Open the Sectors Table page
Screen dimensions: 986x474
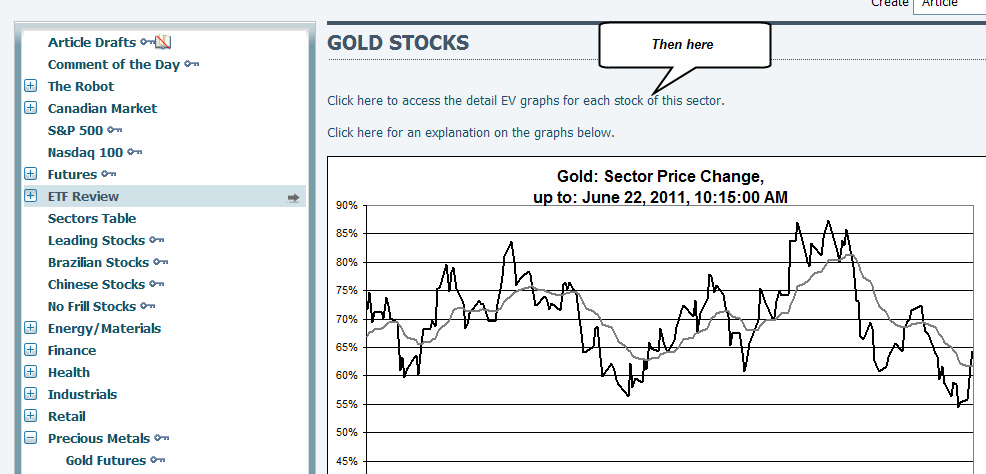[92, 218]
